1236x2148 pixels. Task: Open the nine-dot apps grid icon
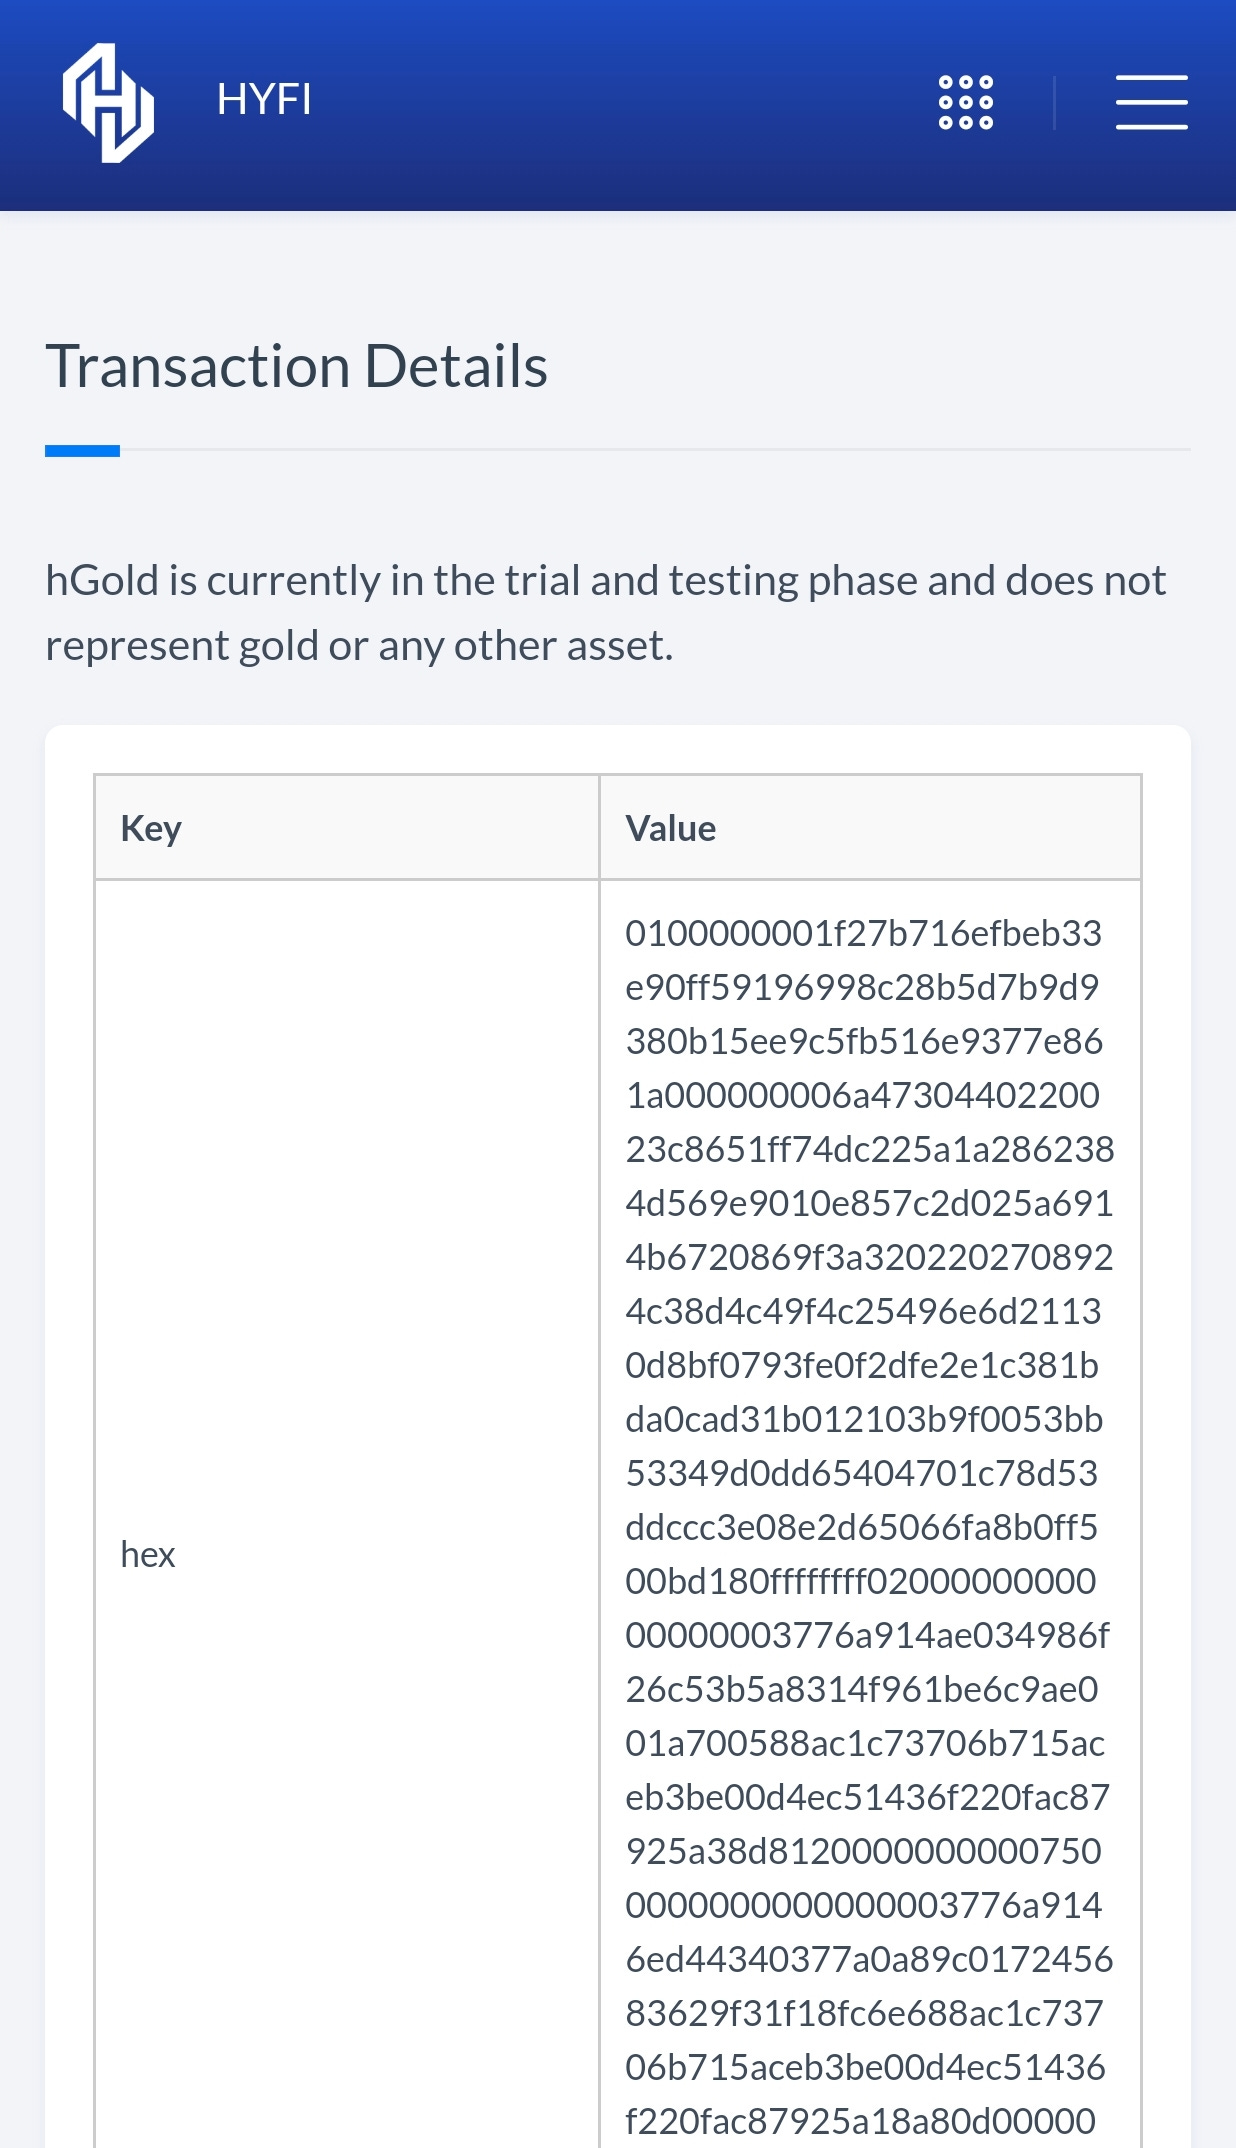click(966, 102)
